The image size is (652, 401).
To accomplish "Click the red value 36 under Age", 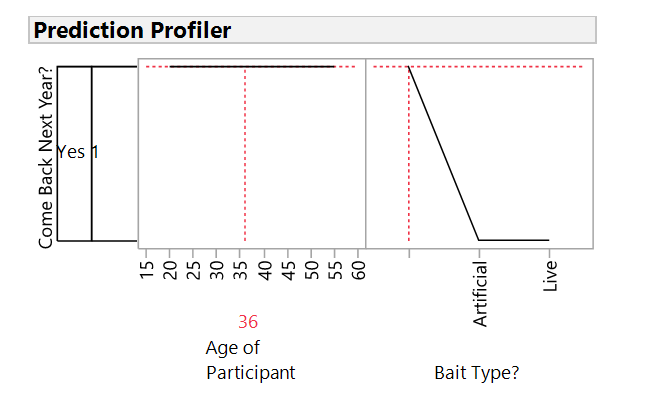I will pyautogui.click(x=248, y=322).
